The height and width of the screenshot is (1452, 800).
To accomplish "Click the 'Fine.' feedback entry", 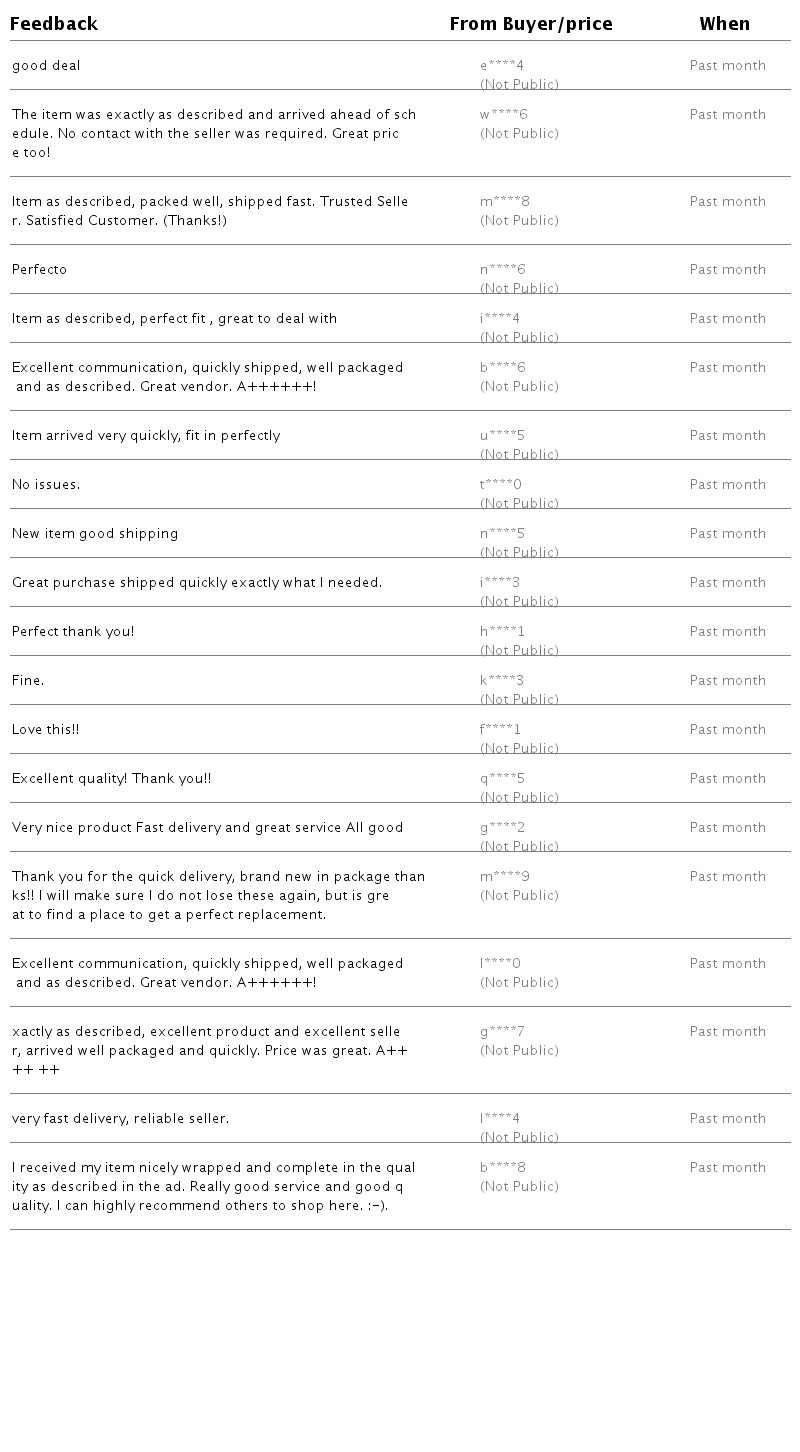I will point(28,681).
